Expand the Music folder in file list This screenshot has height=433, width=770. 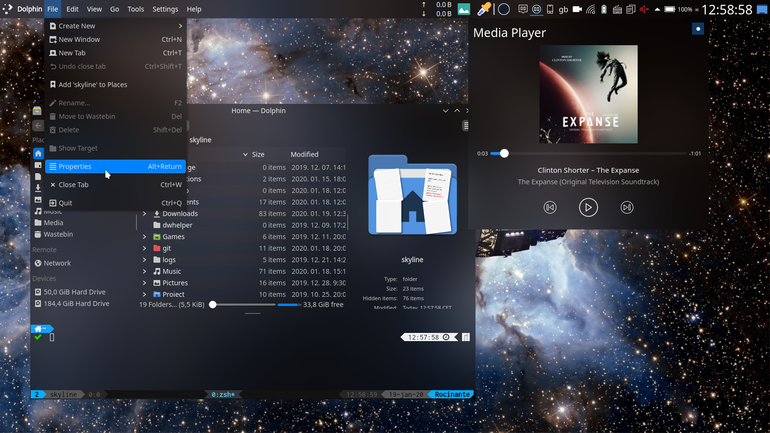tap(144, 271)
